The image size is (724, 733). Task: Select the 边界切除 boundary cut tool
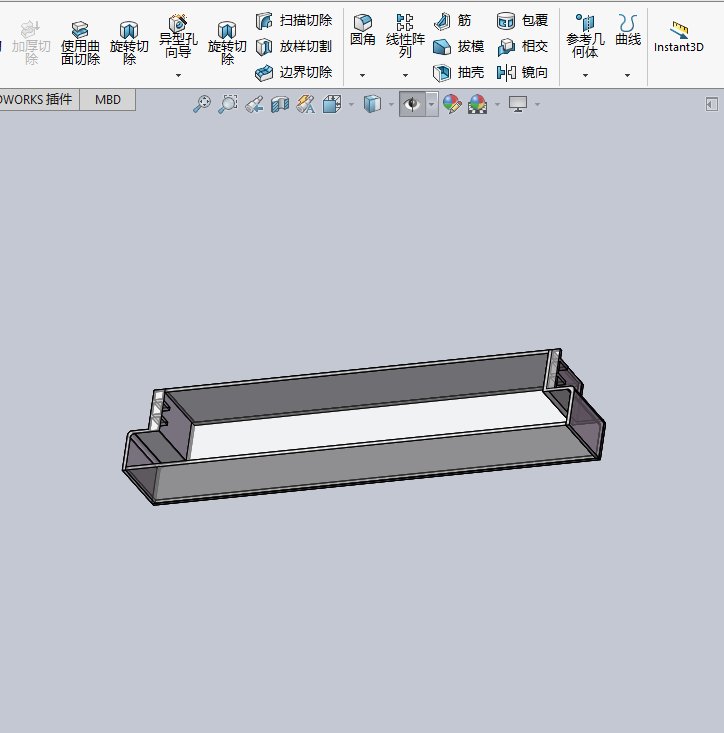tap(294, 72)
